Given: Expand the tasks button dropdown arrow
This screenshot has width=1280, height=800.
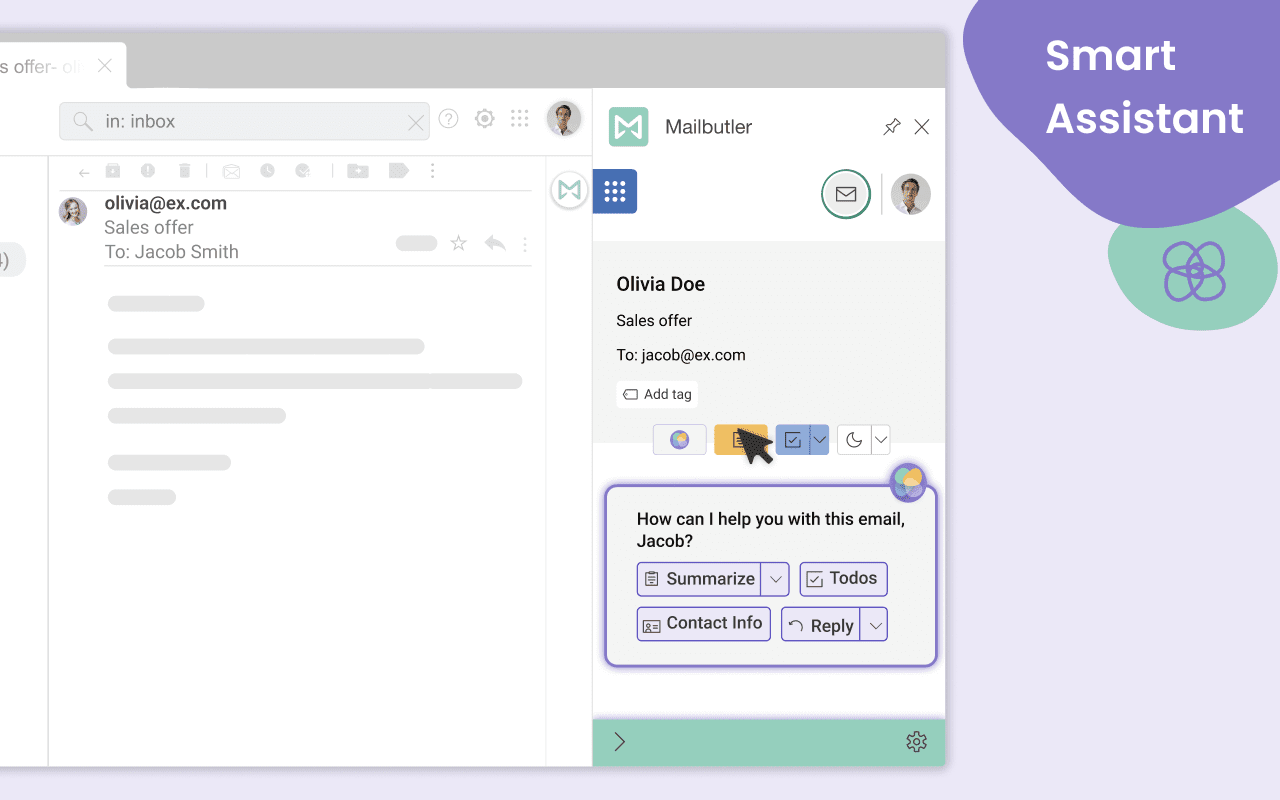Looking at the screenshot, I should point(820,440).
